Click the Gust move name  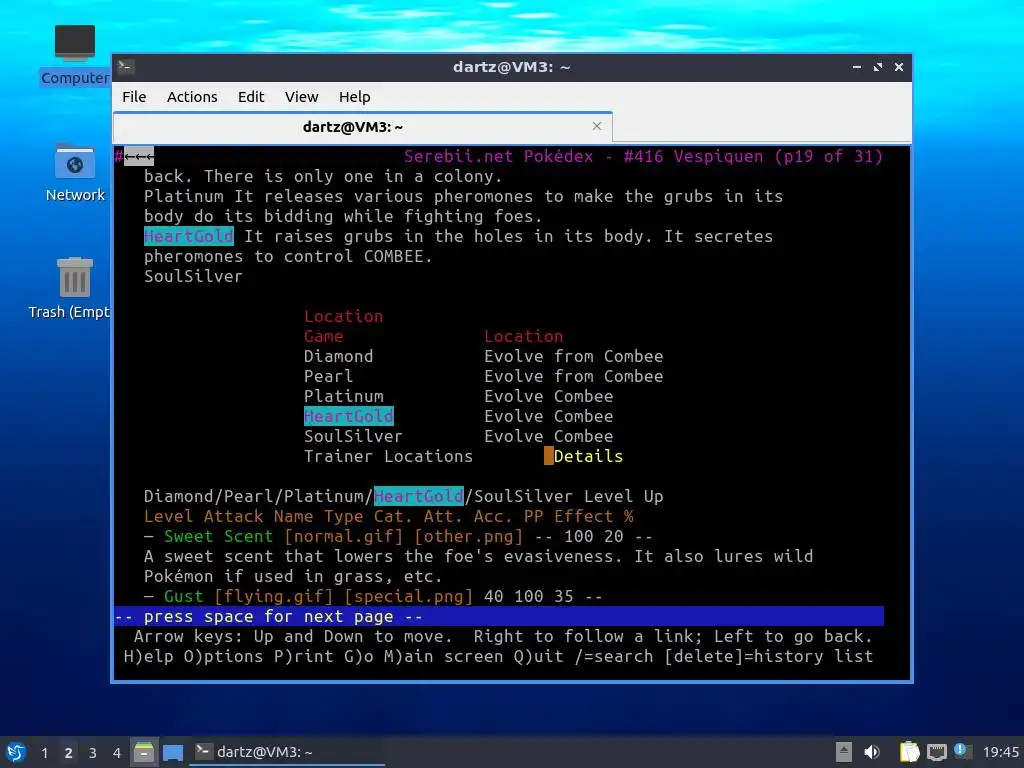coord(184,596)
